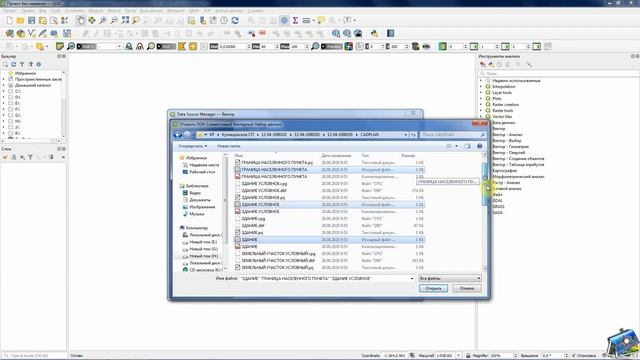Toggle the file dialog preview pane icon

tap(468, 146)
